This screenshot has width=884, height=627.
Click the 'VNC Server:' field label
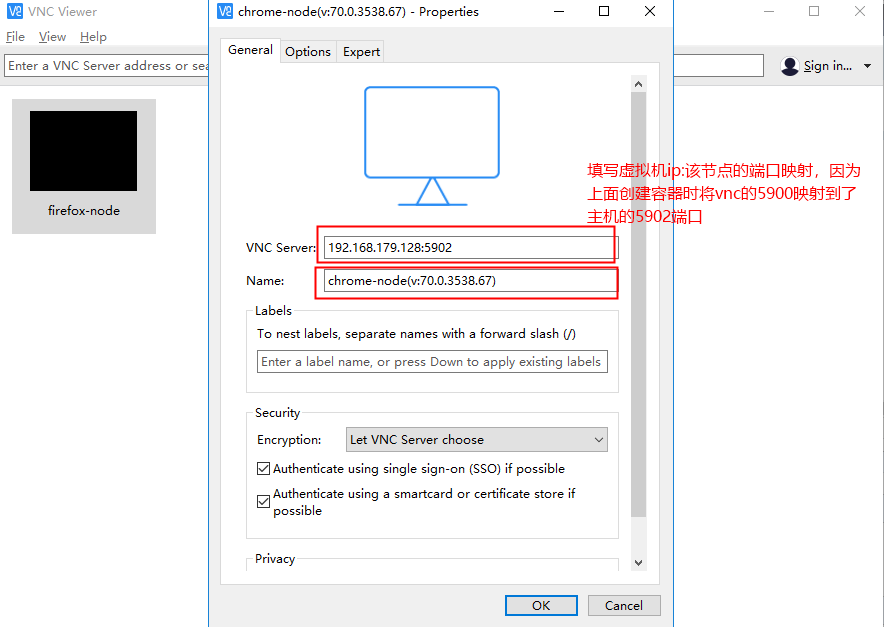click(281, 248)
